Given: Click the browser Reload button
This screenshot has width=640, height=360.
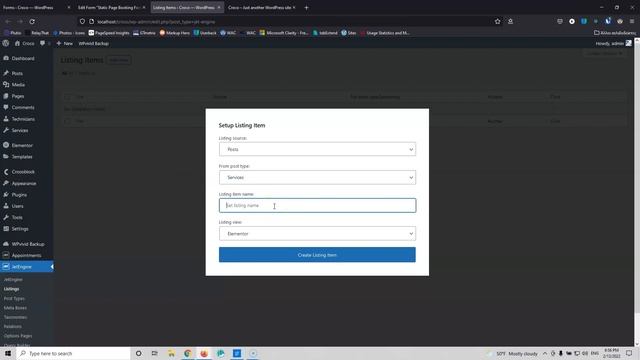Looking at the screenshot, I should tap(32, 21).
